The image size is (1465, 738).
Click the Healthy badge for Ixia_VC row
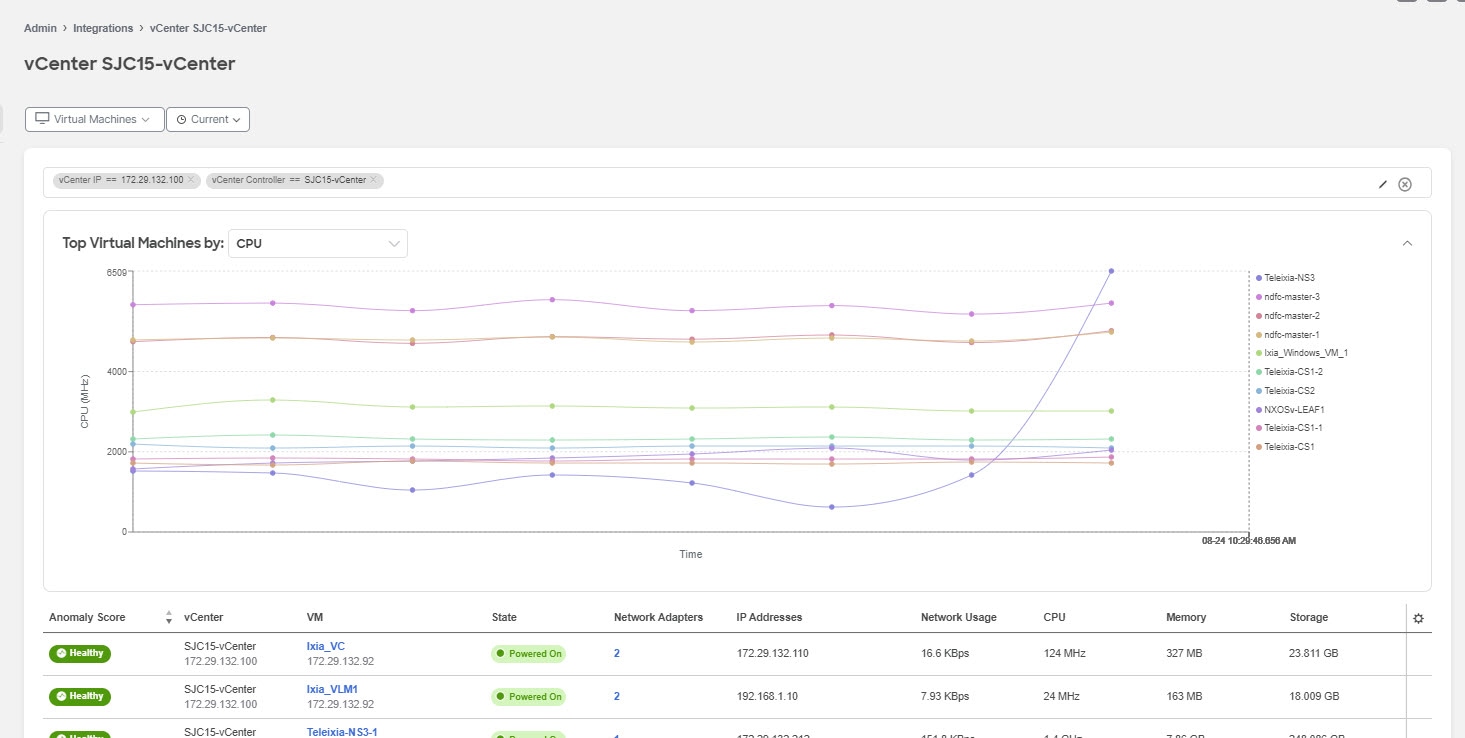[80, 653]
